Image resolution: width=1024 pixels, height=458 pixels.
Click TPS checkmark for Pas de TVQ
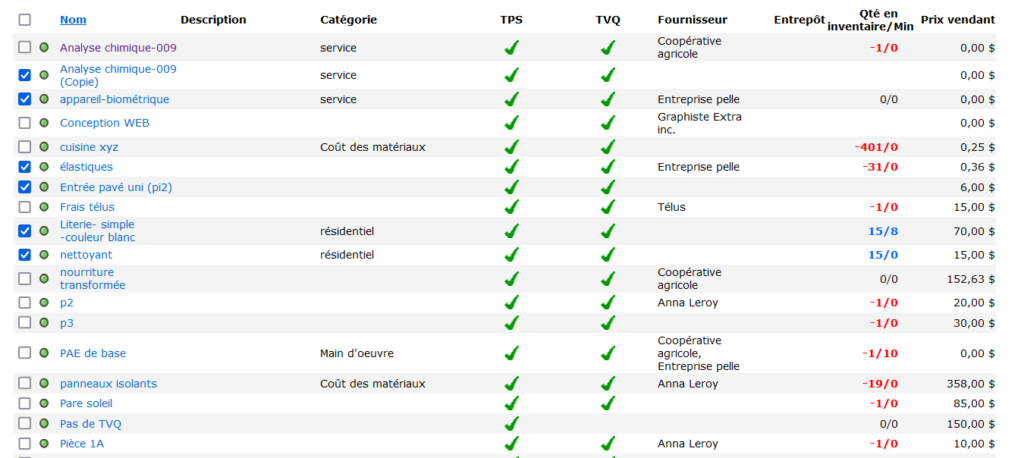tap(511, 424)
